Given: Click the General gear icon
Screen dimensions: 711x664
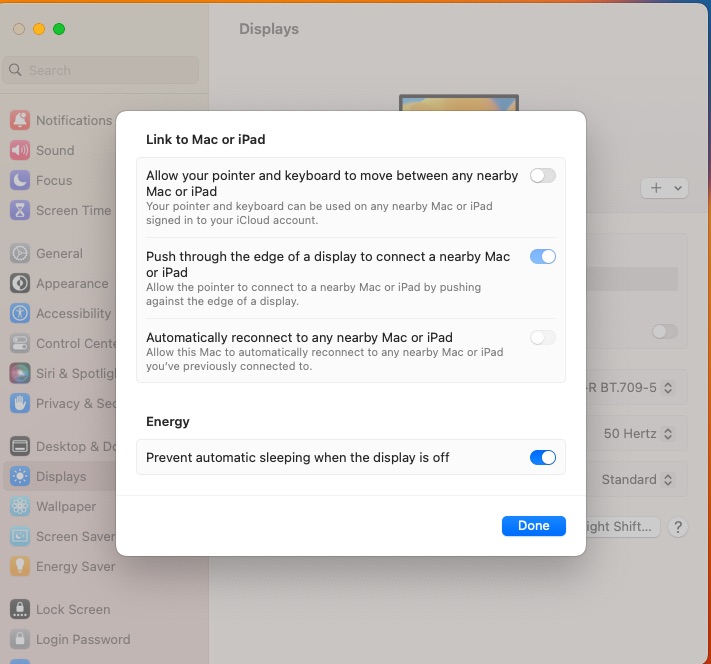Looking at the screenshot, I should pyautogui.click(x=20, y=253).
